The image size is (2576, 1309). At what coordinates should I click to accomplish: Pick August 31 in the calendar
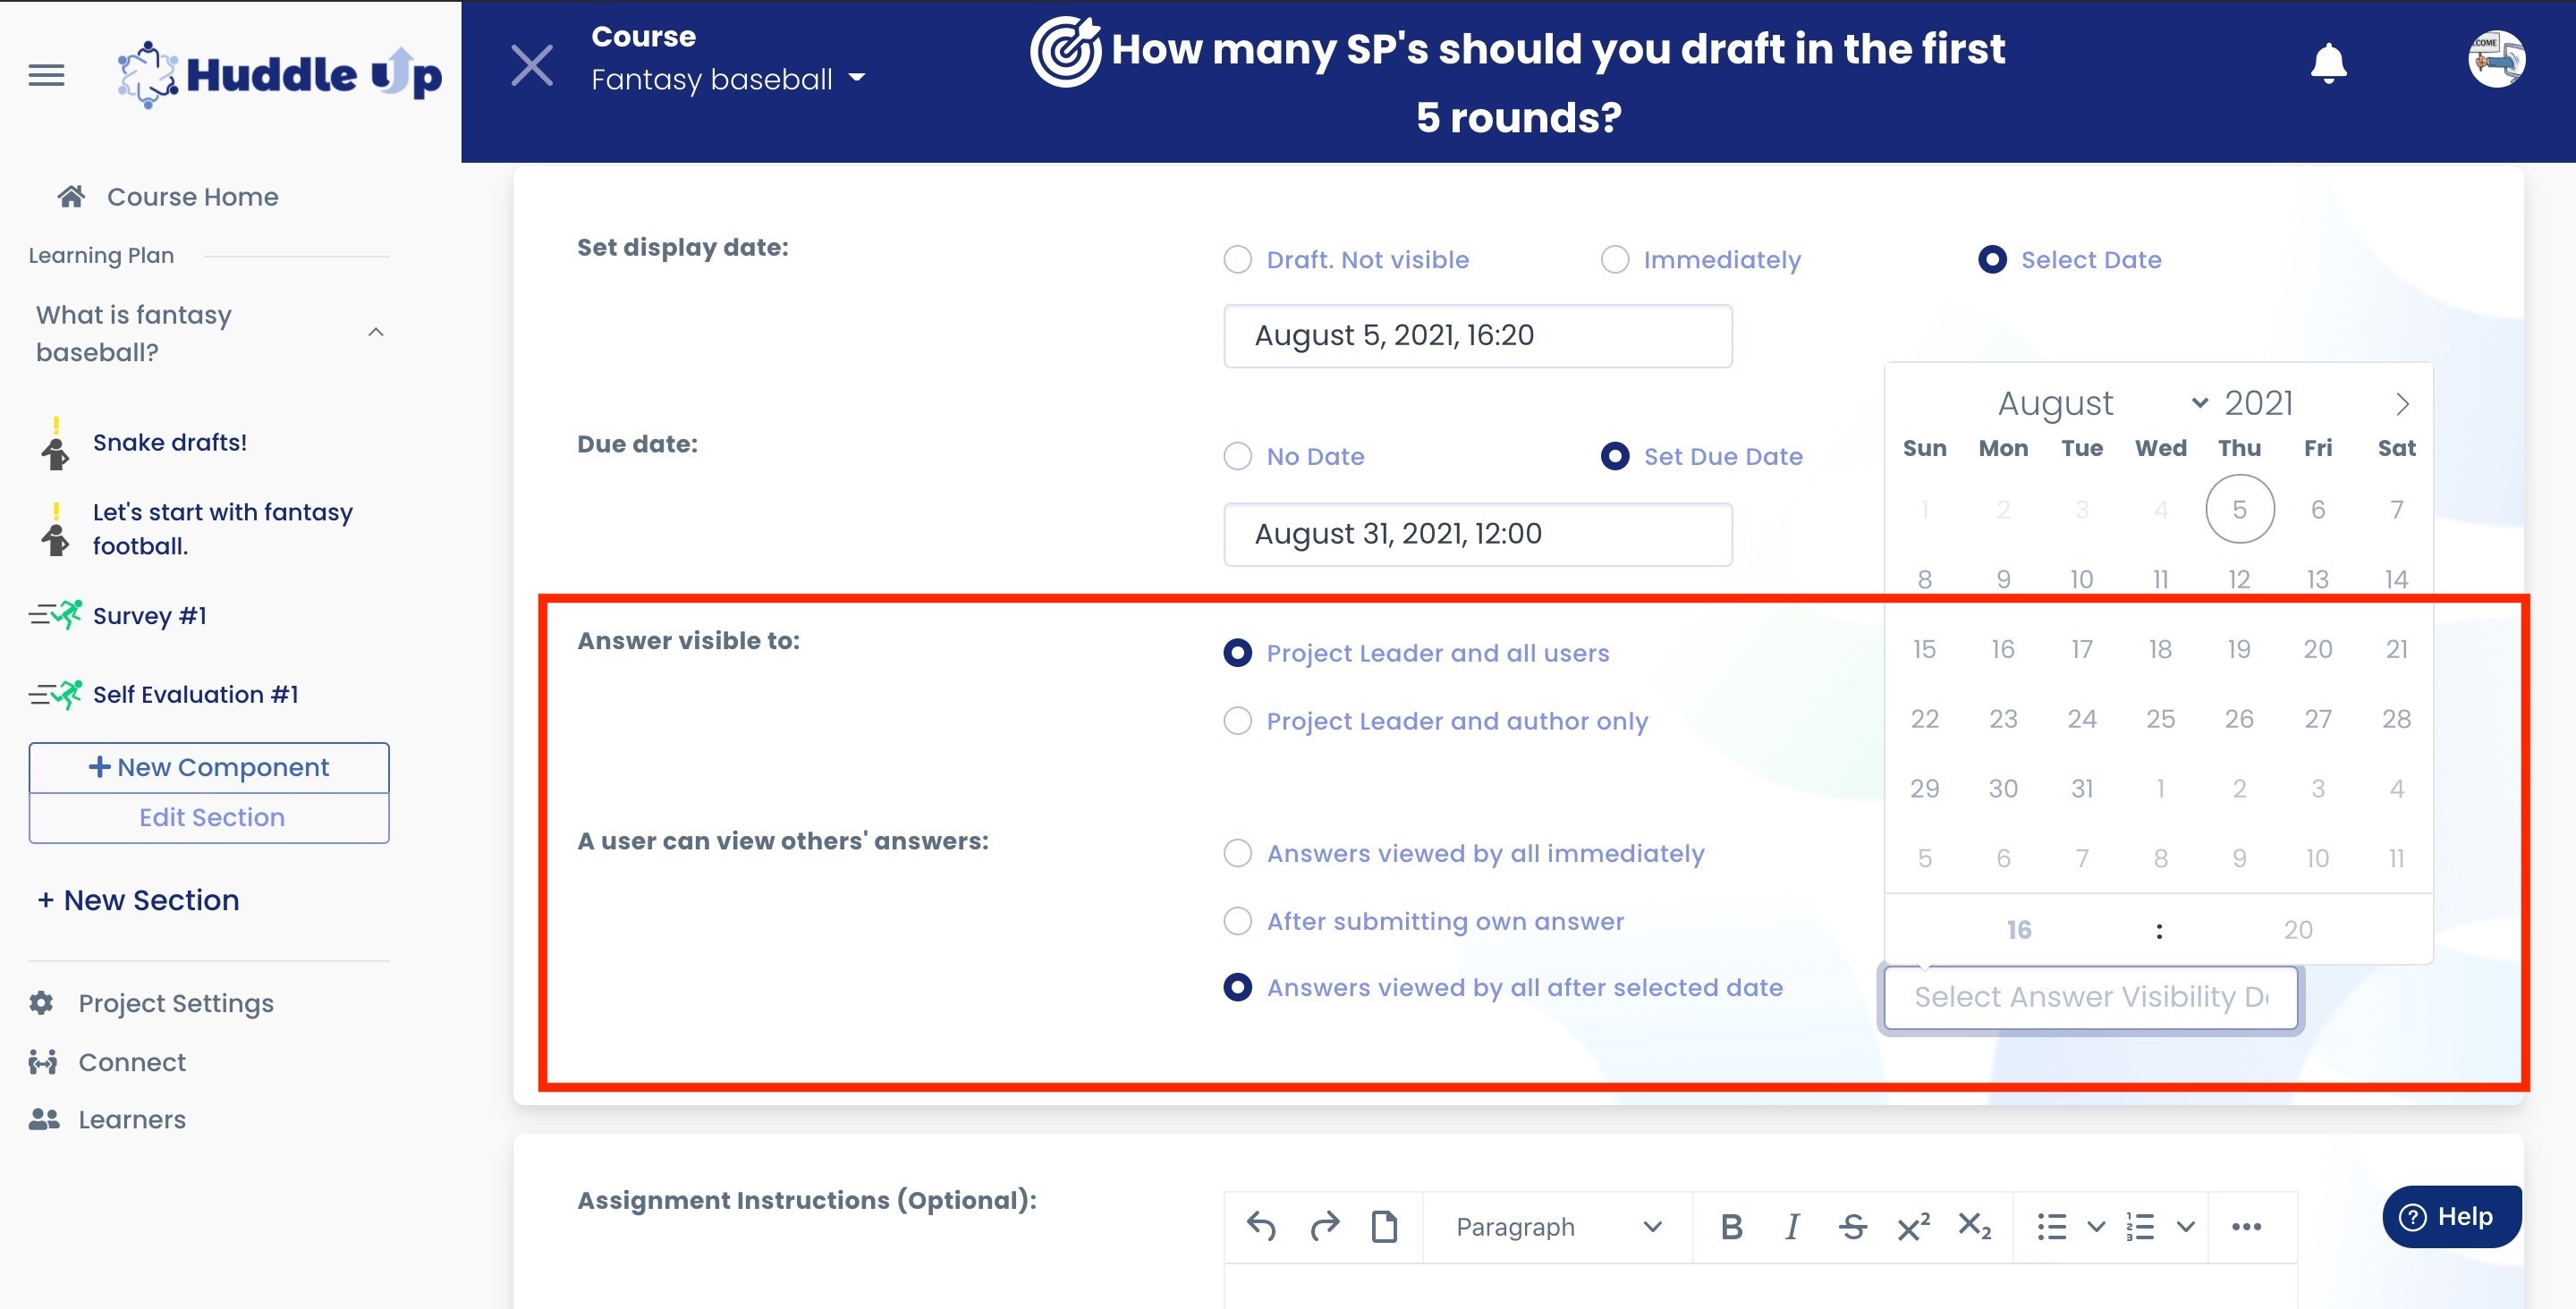[x=2081, y=788]
